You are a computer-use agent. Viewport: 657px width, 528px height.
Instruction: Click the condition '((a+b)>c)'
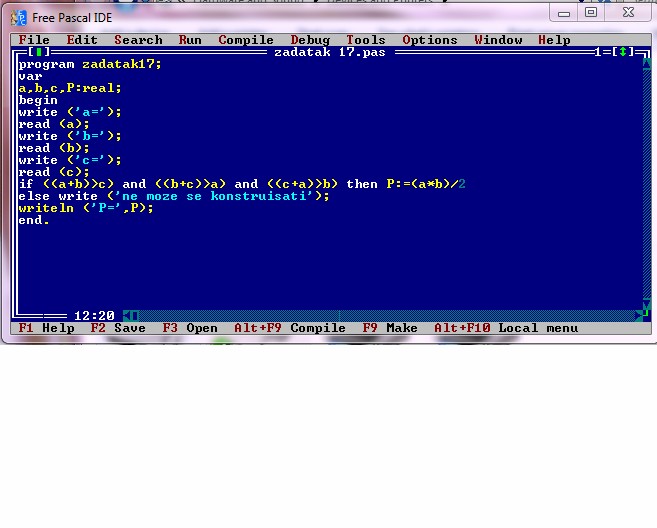pyautogui.click(x=78, y=184)
